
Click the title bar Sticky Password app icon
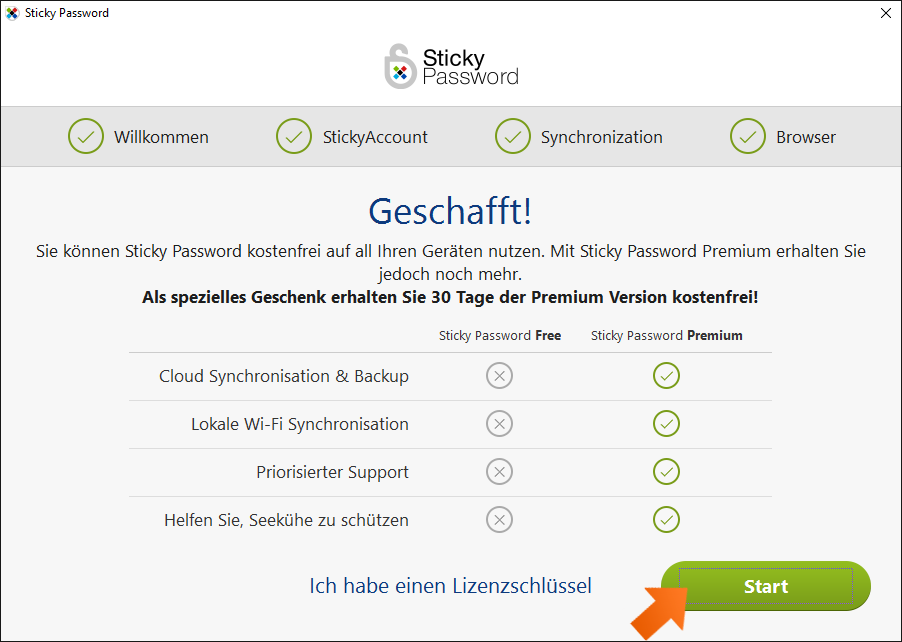tap(12, 13)
